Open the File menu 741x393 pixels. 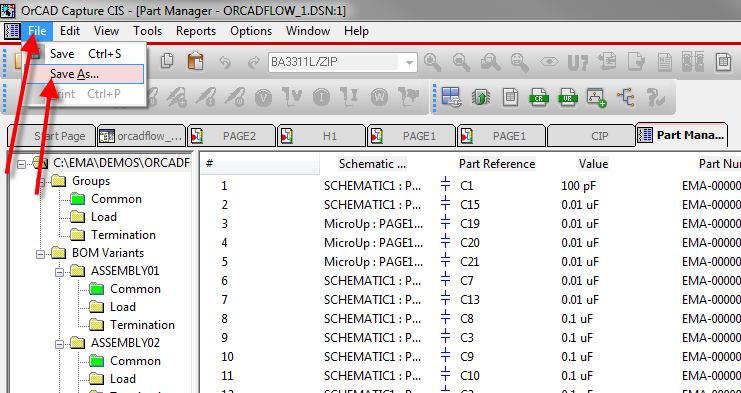click(37, 31)
